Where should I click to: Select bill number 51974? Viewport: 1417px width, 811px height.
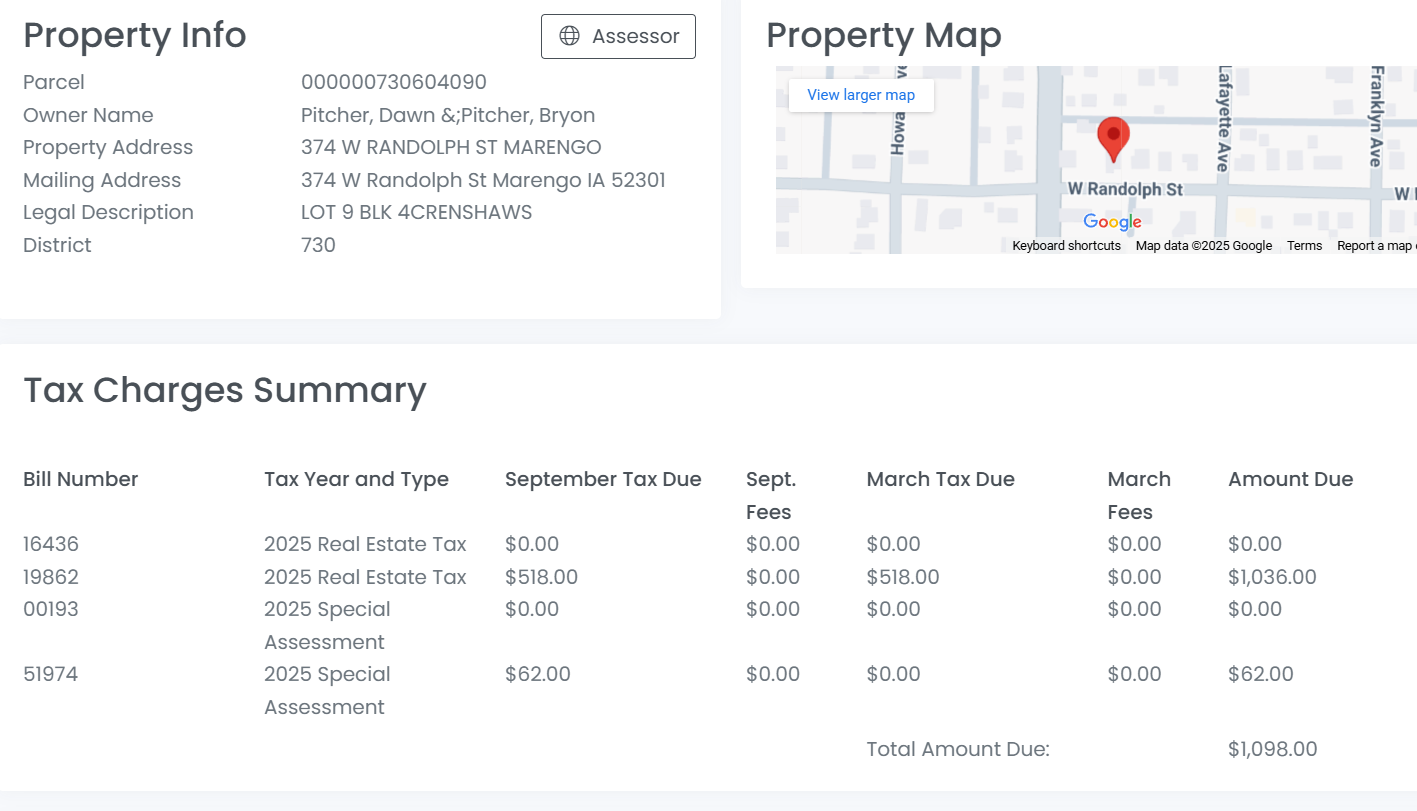51,674
